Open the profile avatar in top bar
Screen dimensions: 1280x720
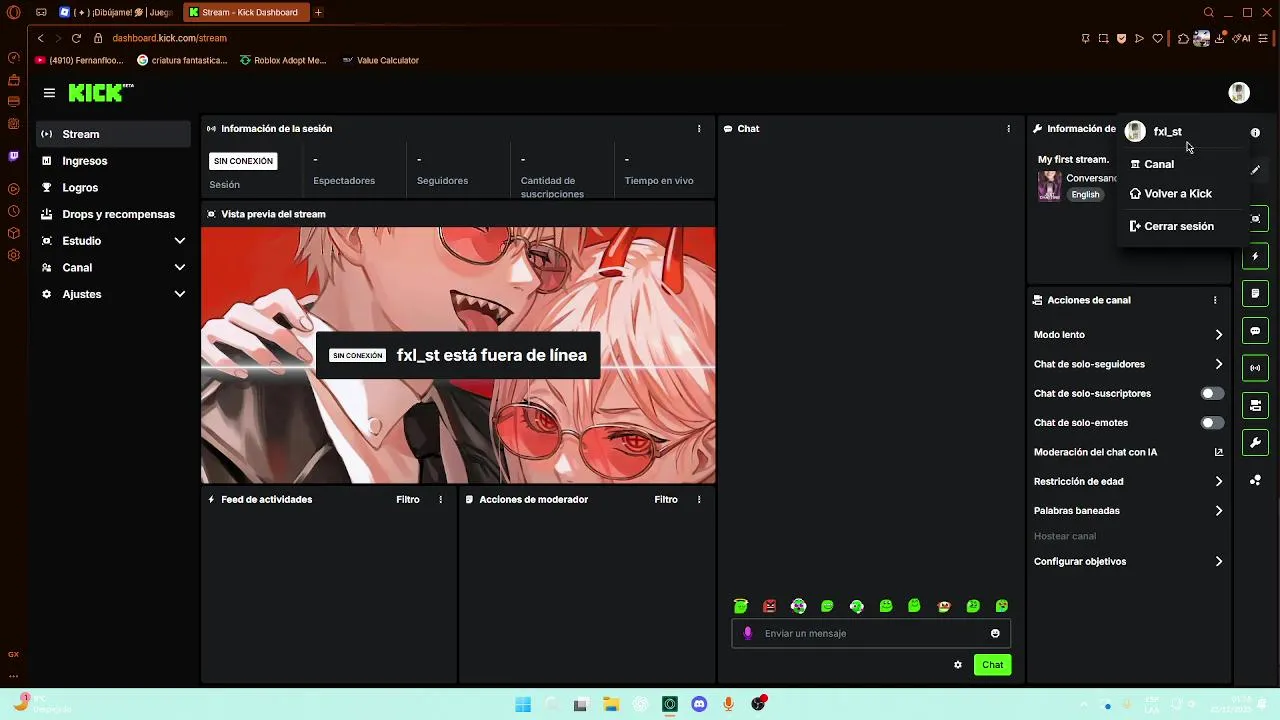[x=1239, y=93]
